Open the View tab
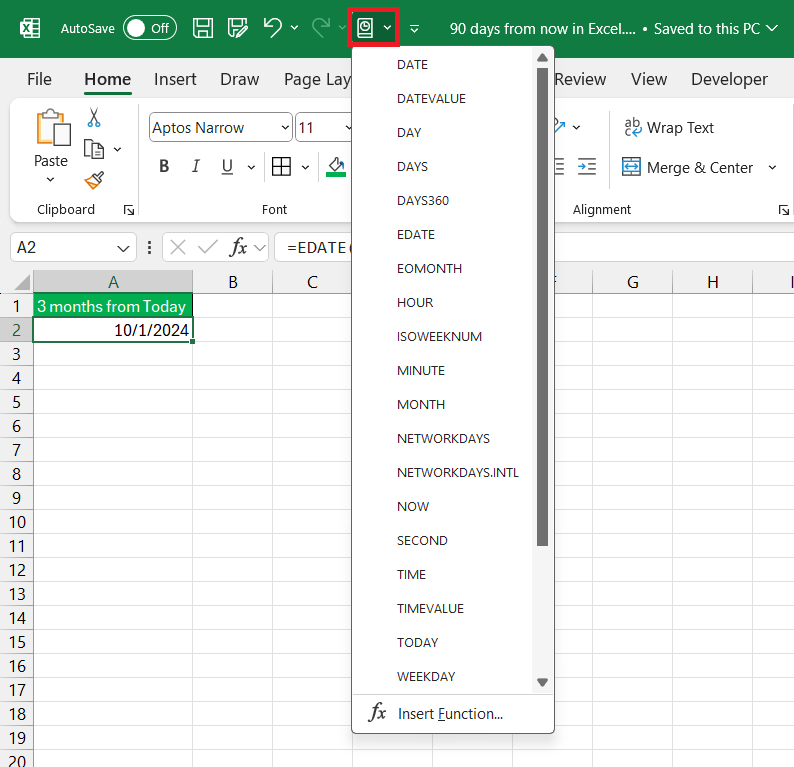Screen dimensions: 794x767 pyautogui.click(x=649, y=79)
